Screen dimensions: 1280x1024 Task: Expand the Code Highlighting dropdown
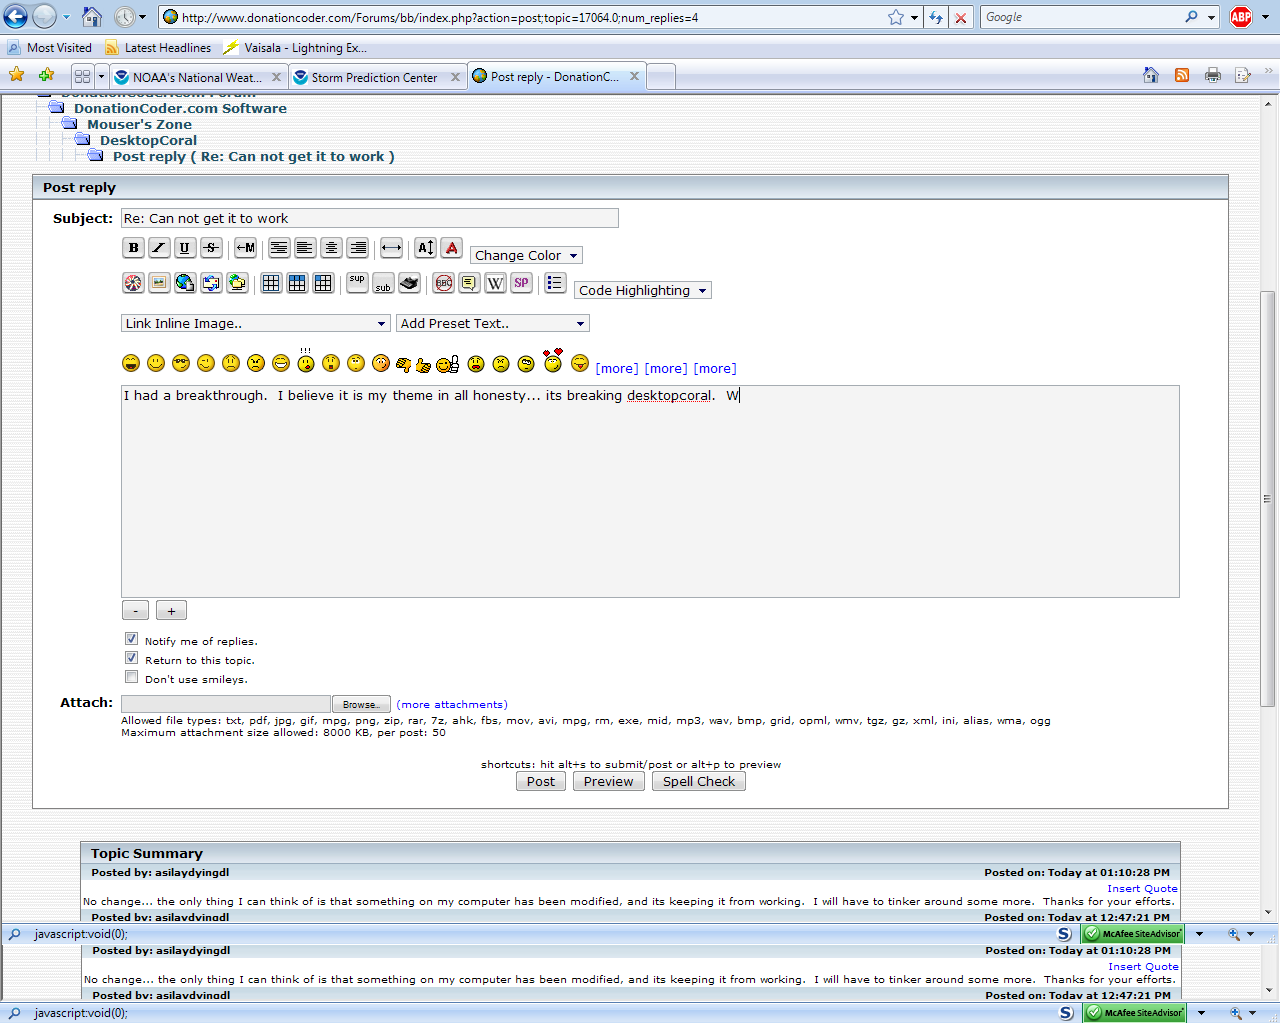click(x=642, y=291)
